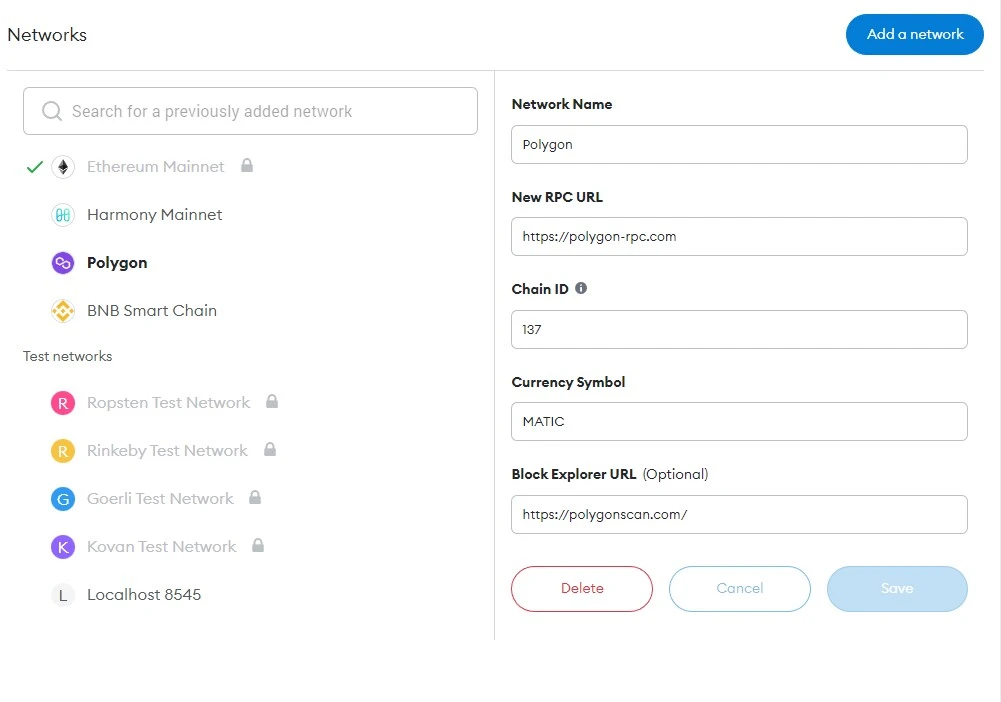Image resolution: width=1001 pixels, height=702 pixels.
Task: Click the lock icon beside Ethereum Mainnet
Action: click(x=247, y=166)
